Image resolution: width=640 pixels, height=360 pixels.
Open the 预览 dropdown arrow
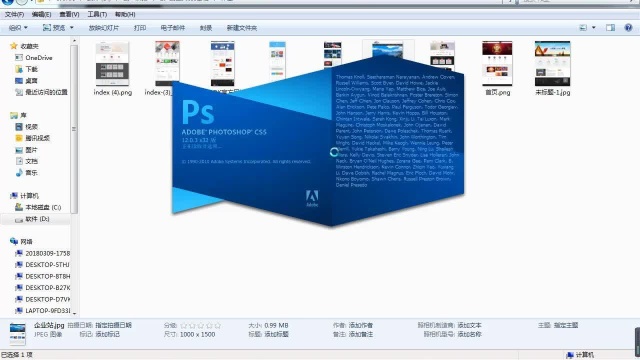pyautogui.click(x=72, y=28)
